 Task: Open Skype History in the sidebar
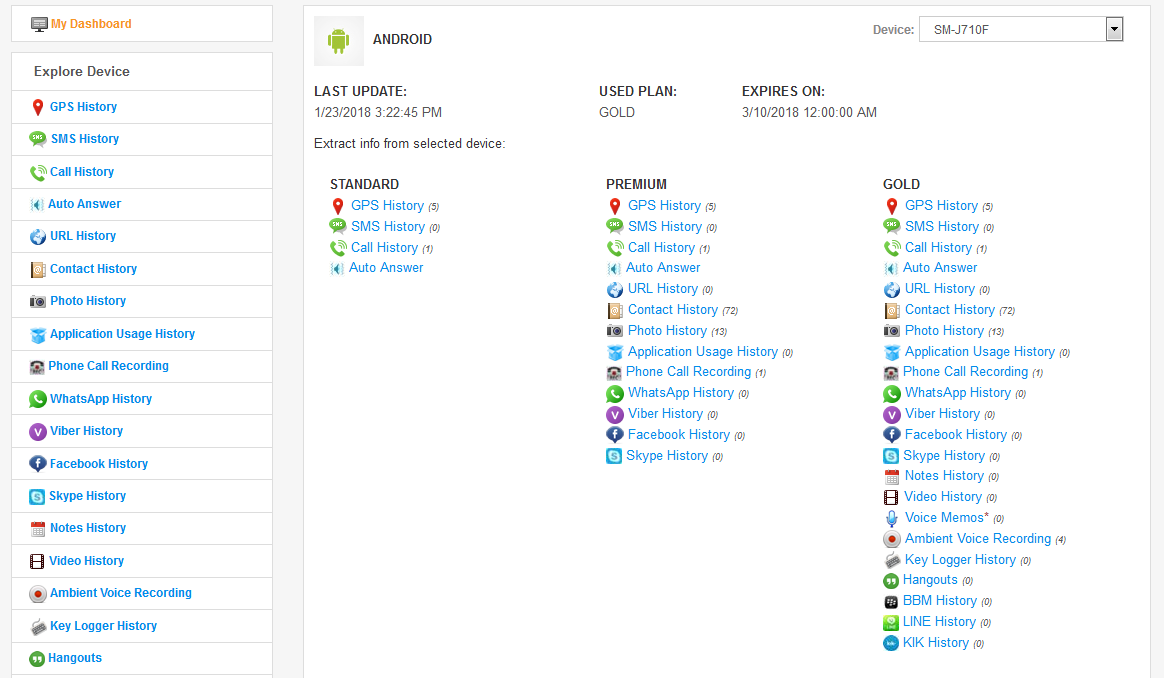tap(88, 496)
